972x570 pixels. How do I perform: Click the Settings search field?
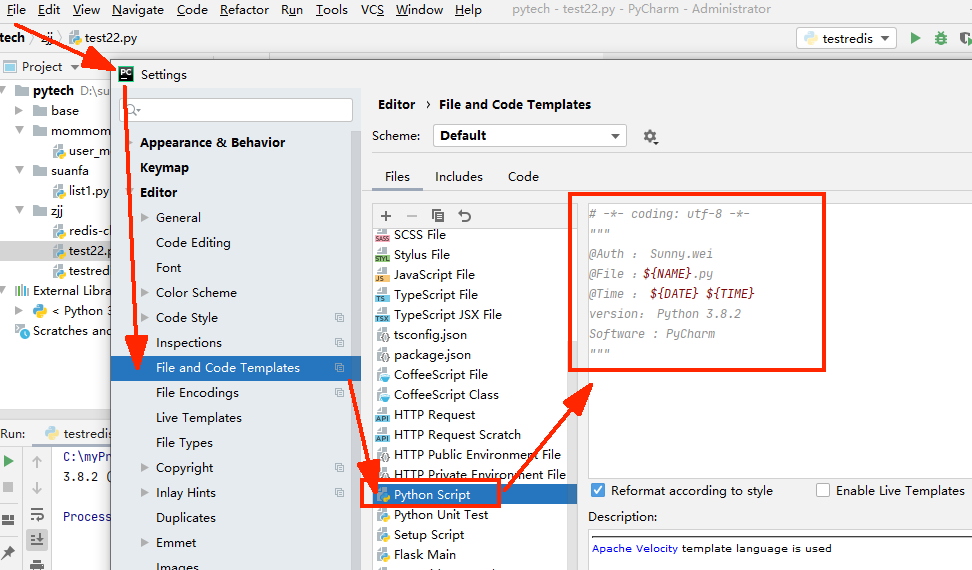(x=236, y=110)
